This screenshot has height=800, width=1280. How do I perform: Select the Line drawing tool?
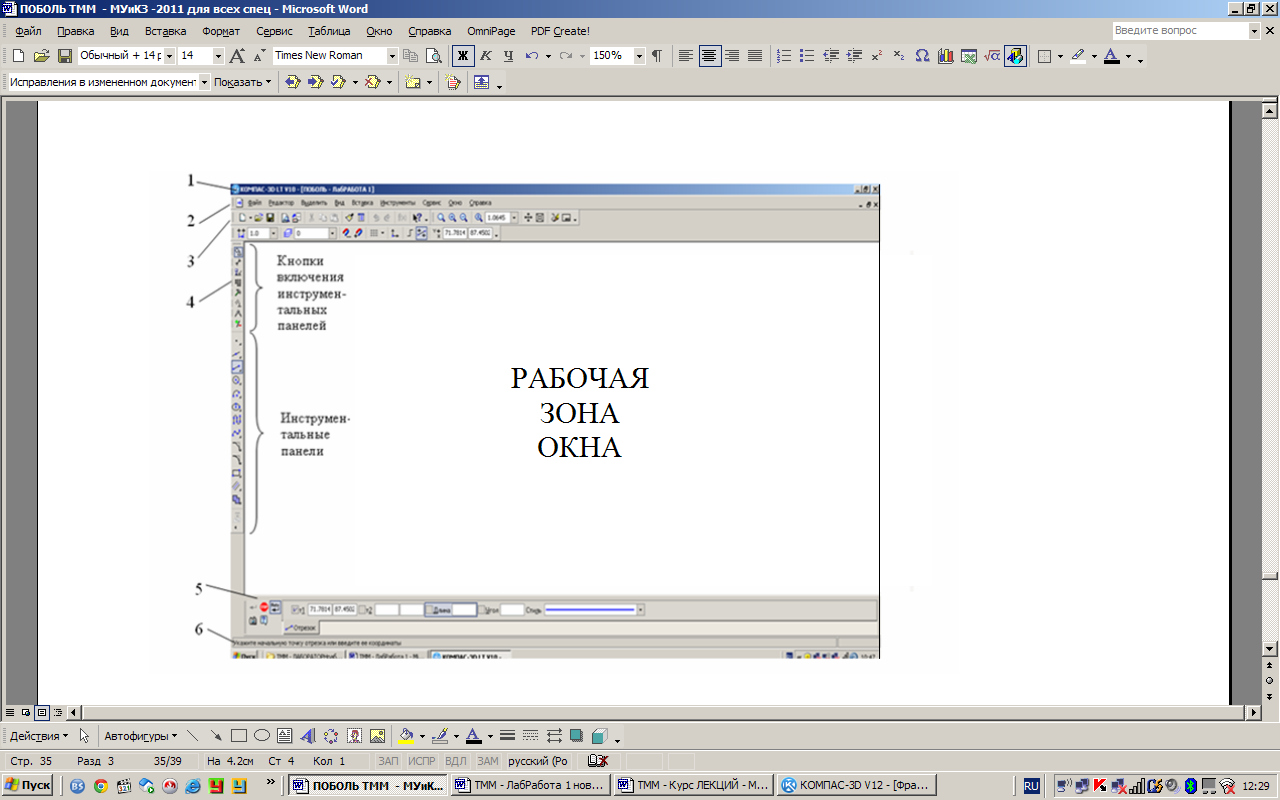[193, 735]
